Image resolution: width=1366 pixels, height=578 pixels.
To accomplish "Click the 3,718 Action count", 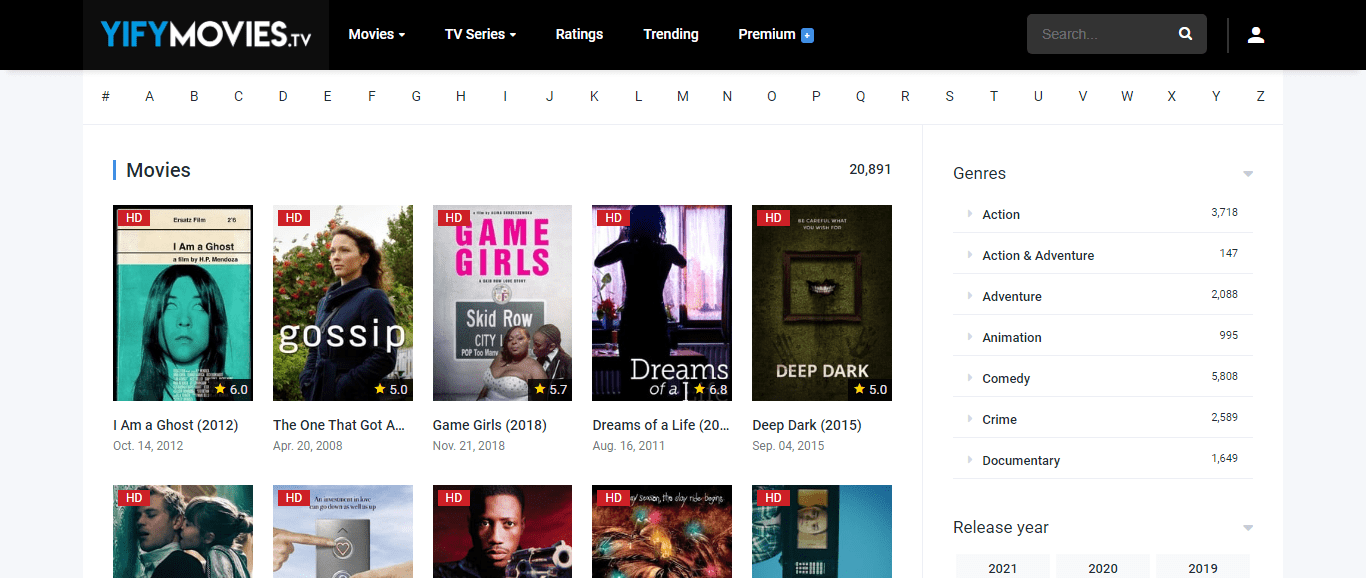I will [x=1224, y=212].
